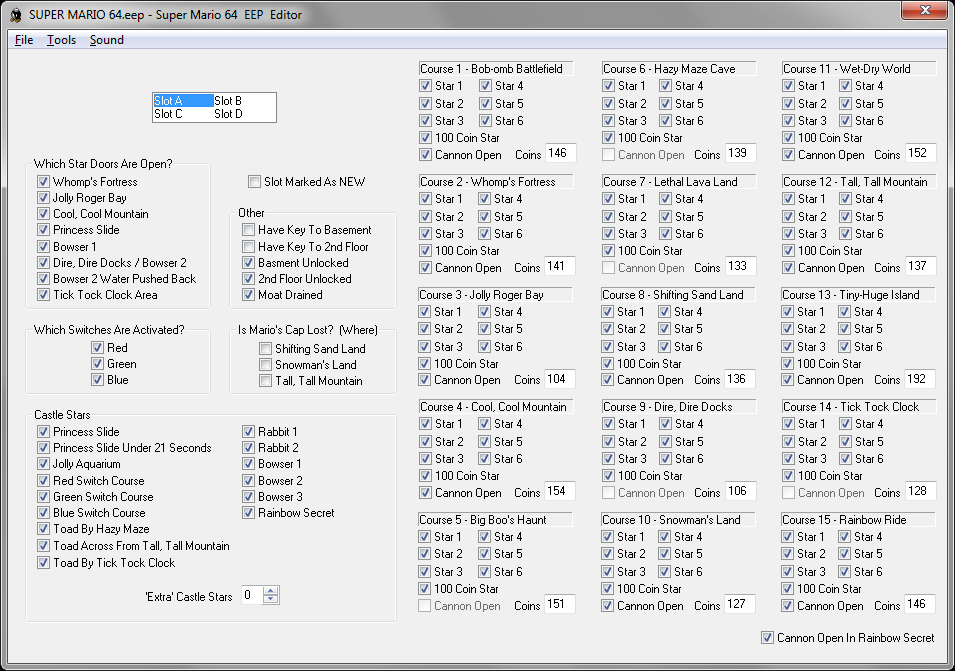
Task: Click the Extra Castle Stars value field
Action: click(x=252, y=595)
